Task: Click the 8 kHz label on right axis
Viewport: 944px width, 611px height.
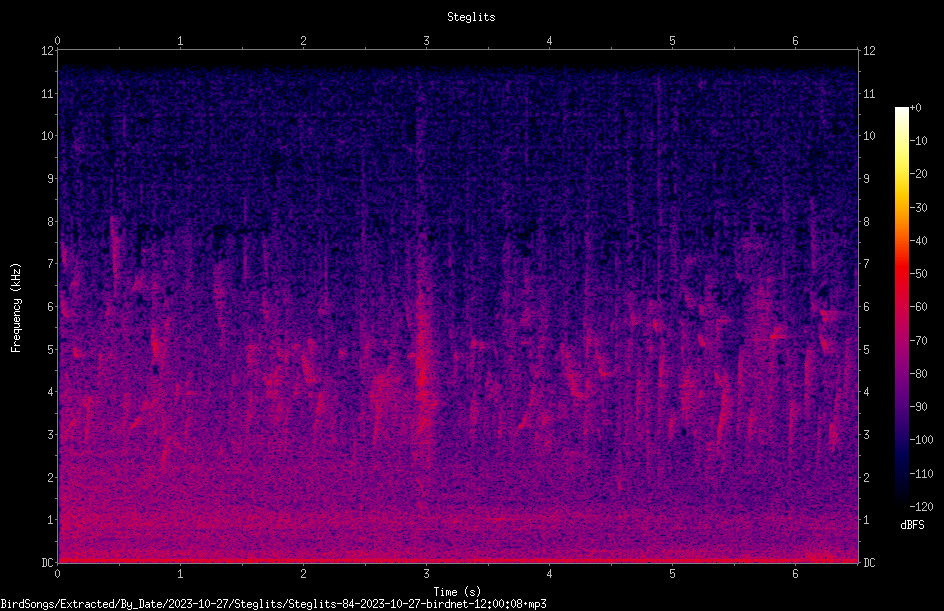Action: coord(866,222)
